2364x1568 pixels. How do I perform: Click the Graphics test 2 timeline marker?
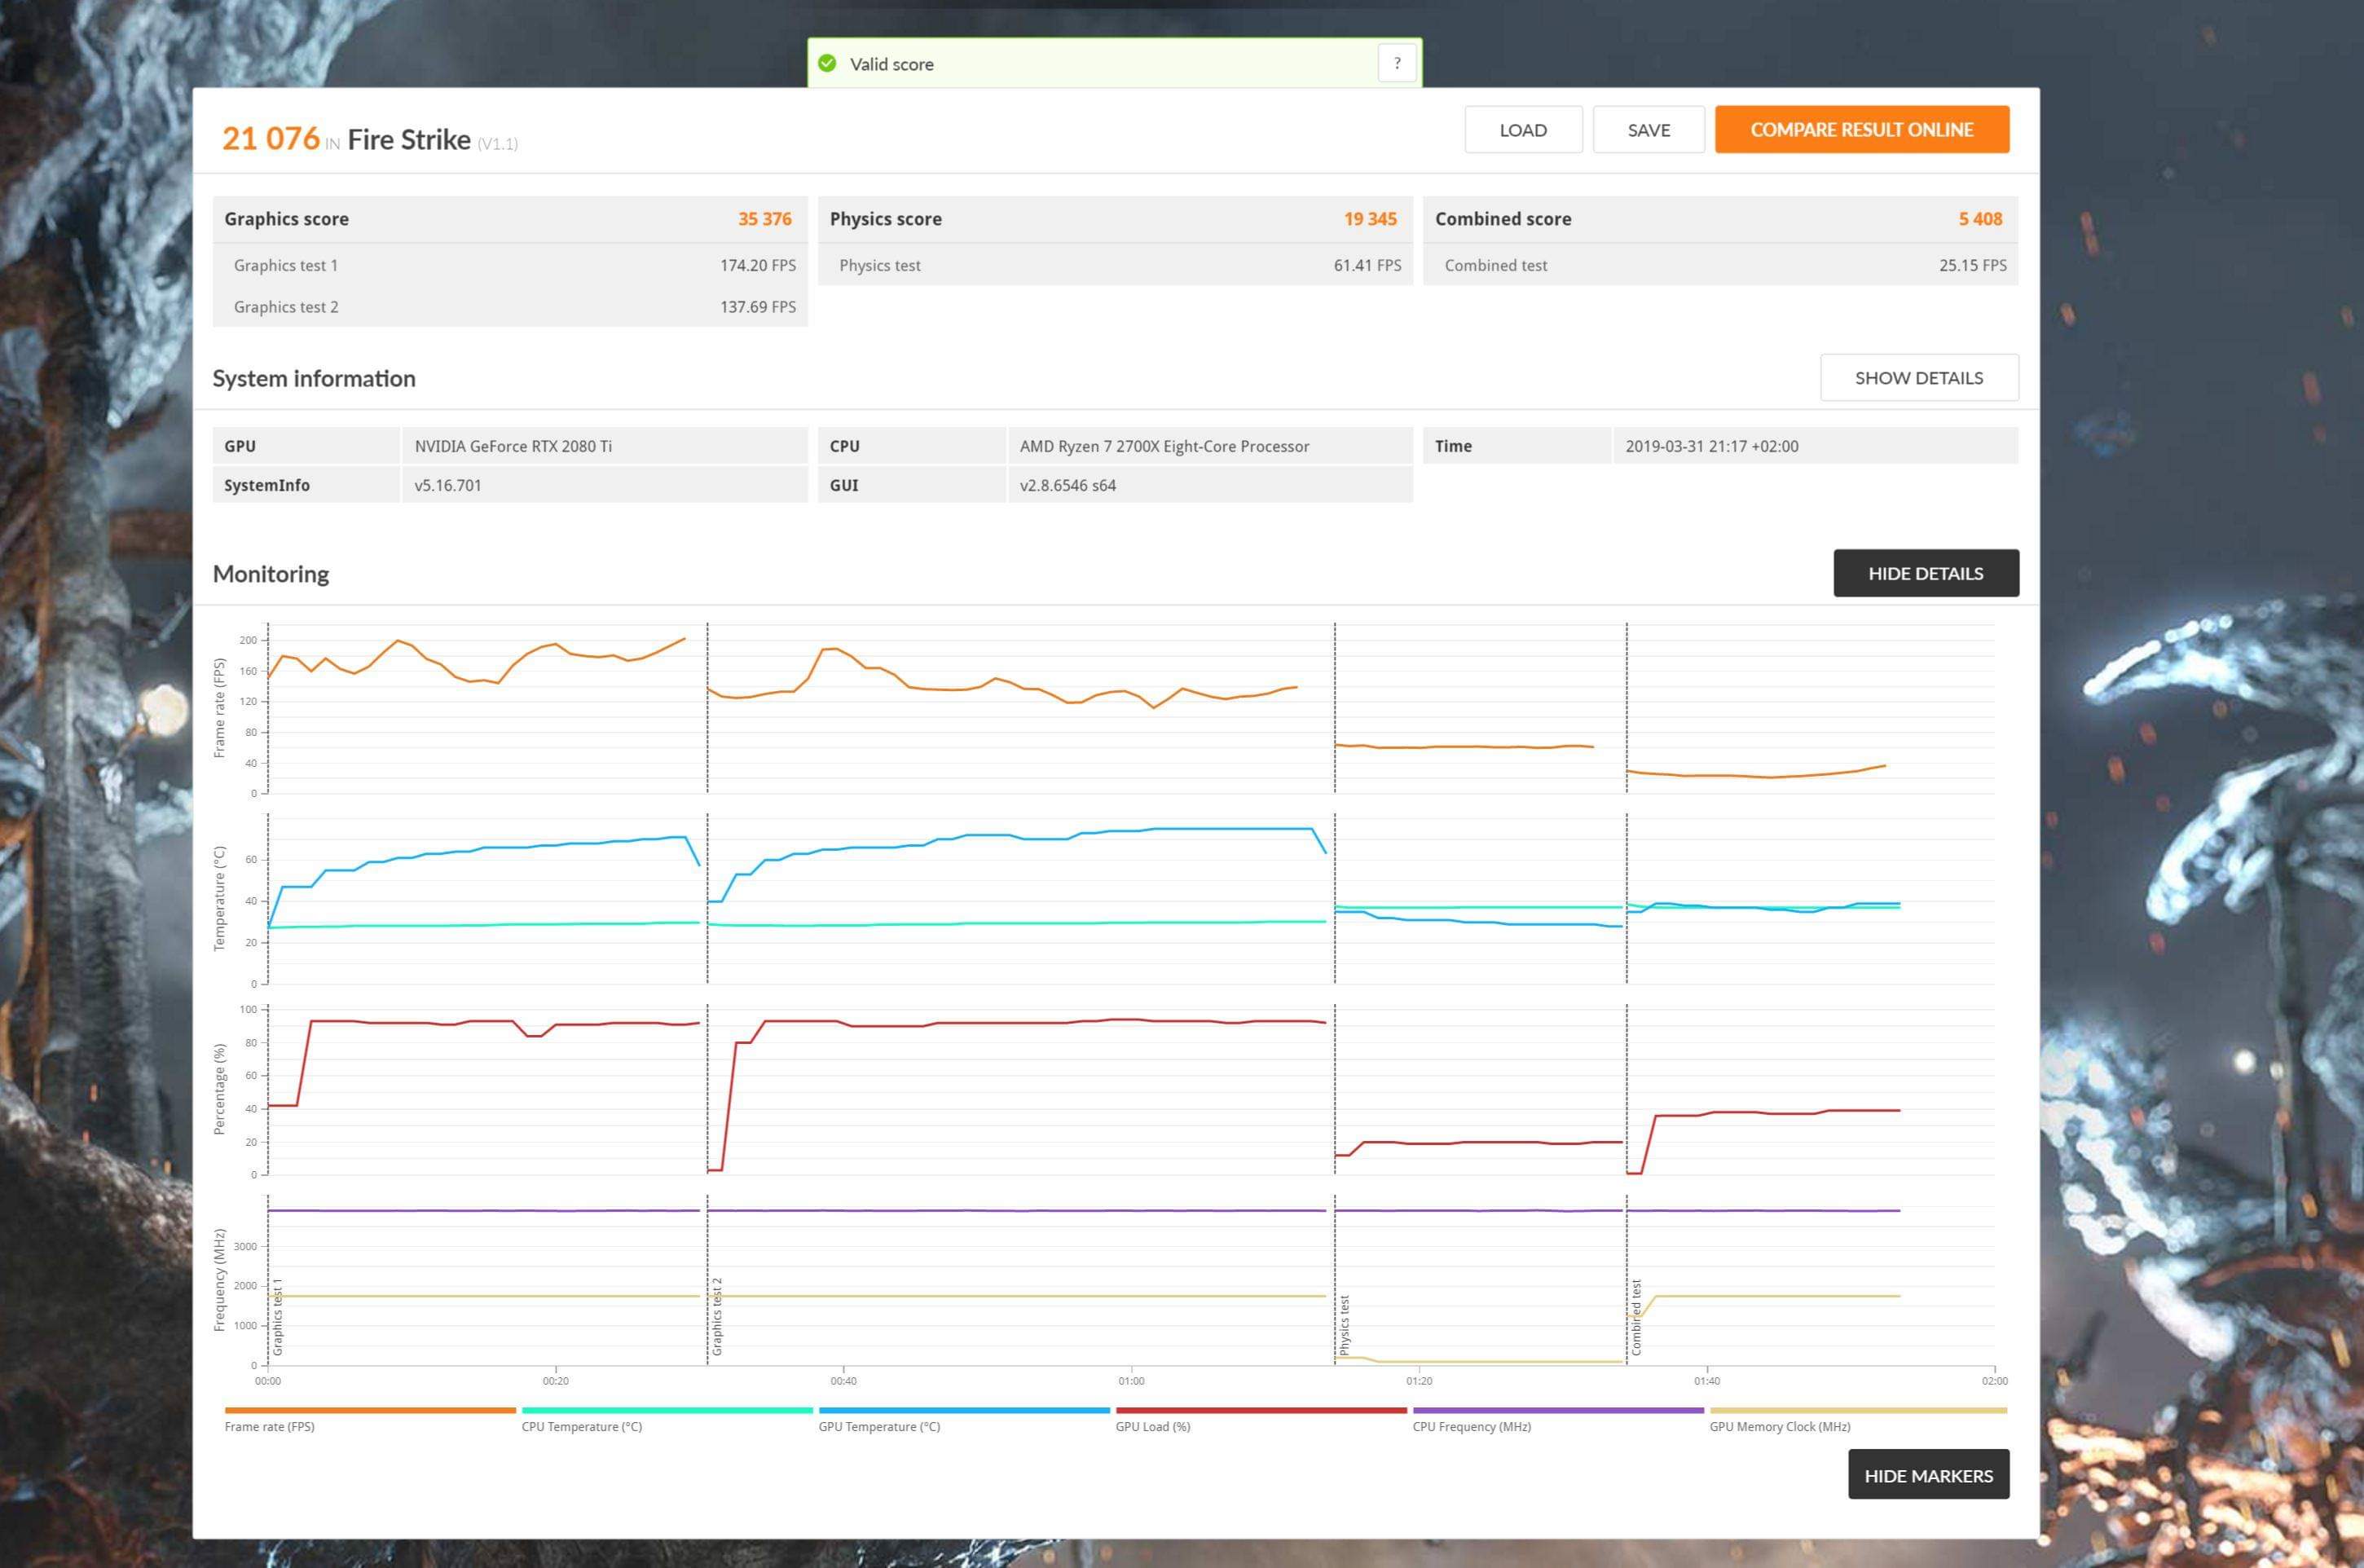pyautogui.click(x=717, y=1316)
